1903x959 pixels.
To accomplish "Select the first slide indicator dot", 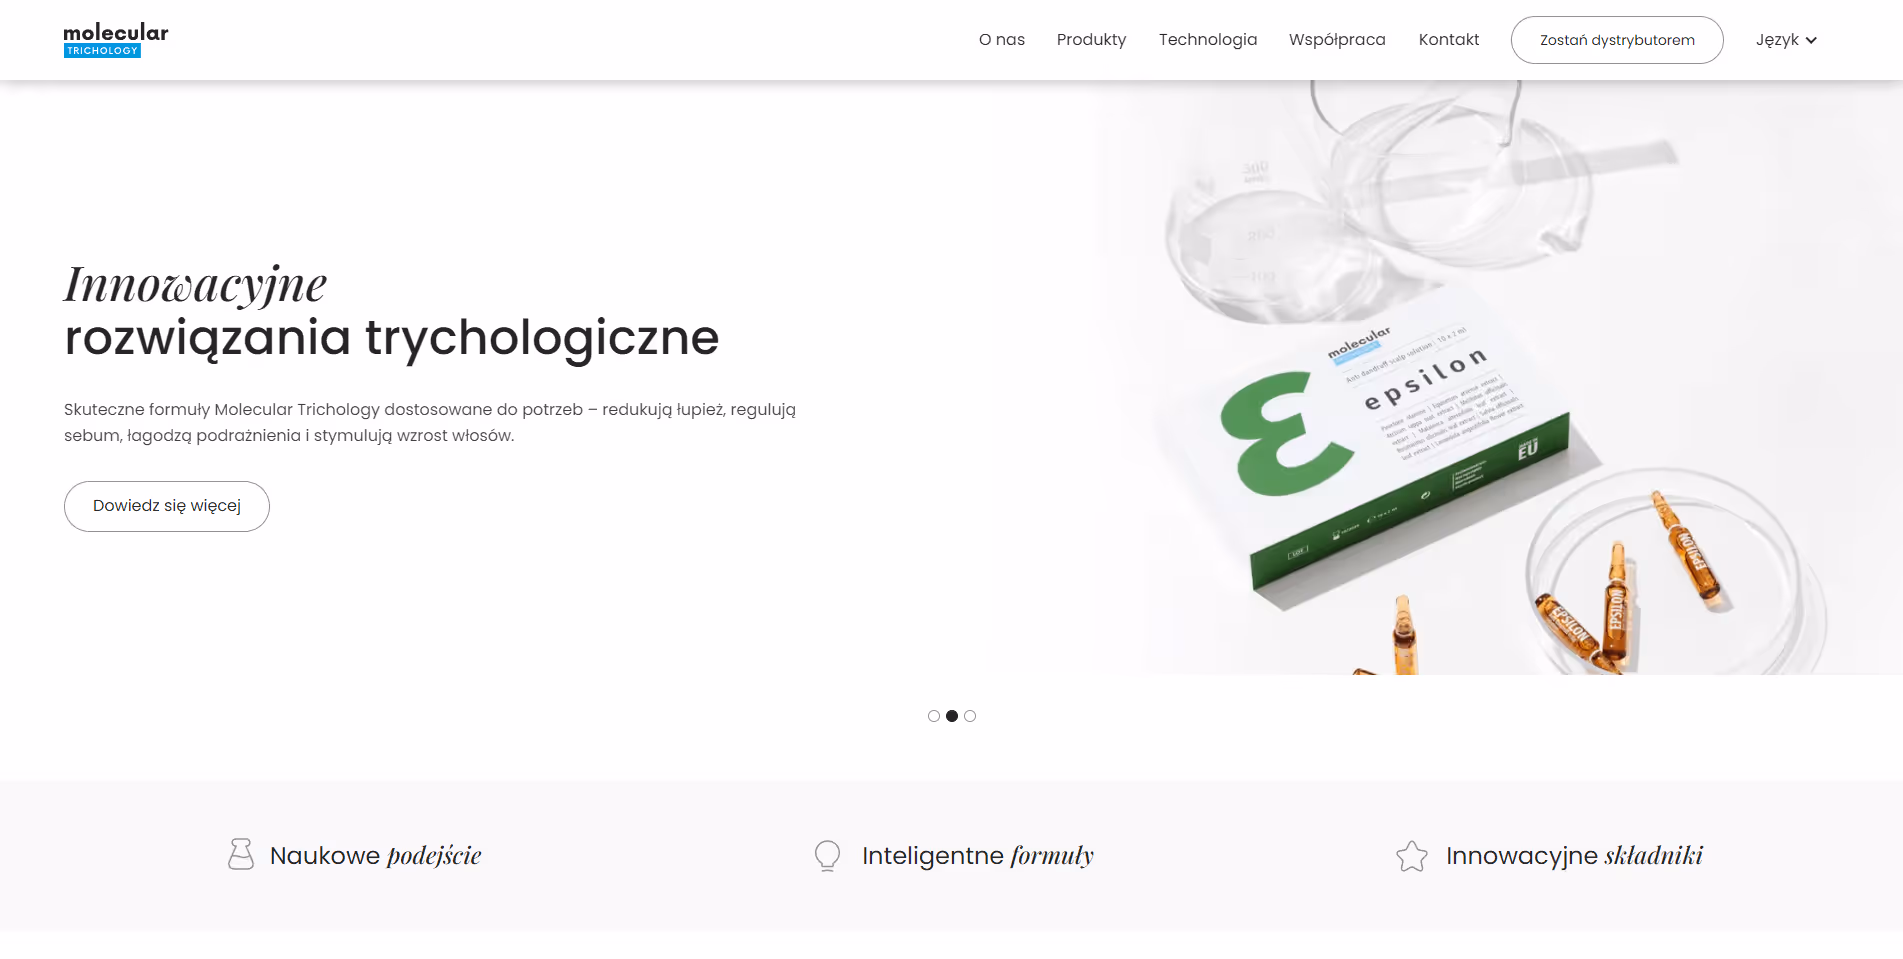I will [934, 716].
